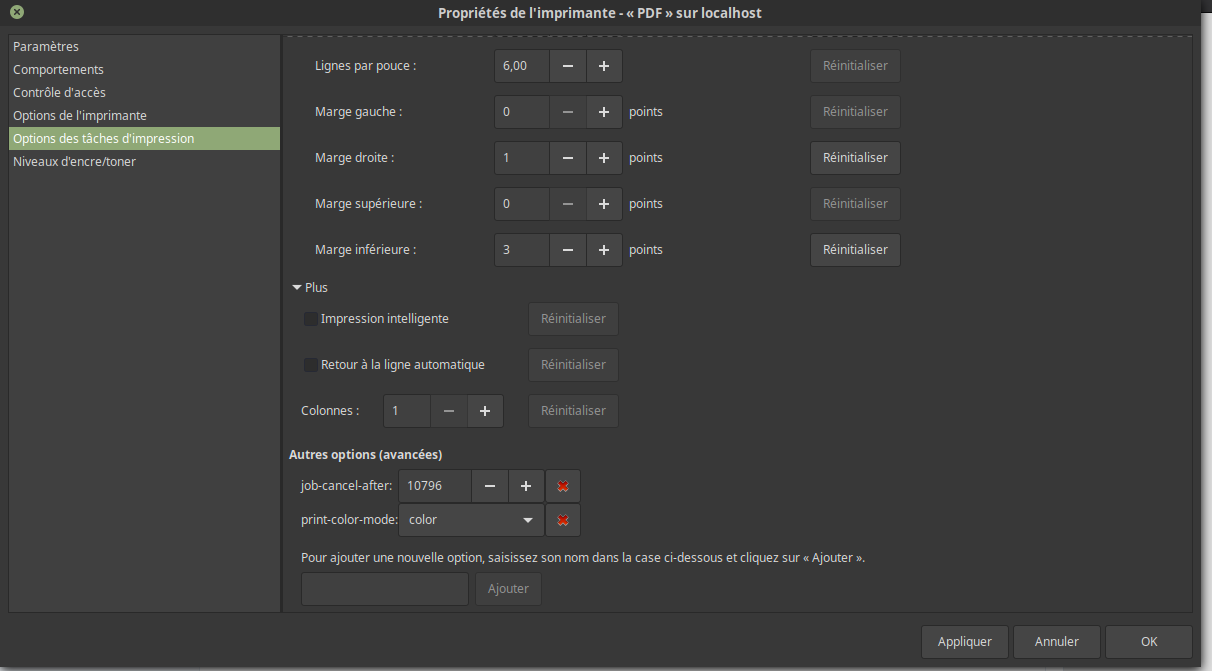Increase Marge gauche value with plus
Image resolution: width=1212 pixels, height=671 pixels.
pos(604,112)
